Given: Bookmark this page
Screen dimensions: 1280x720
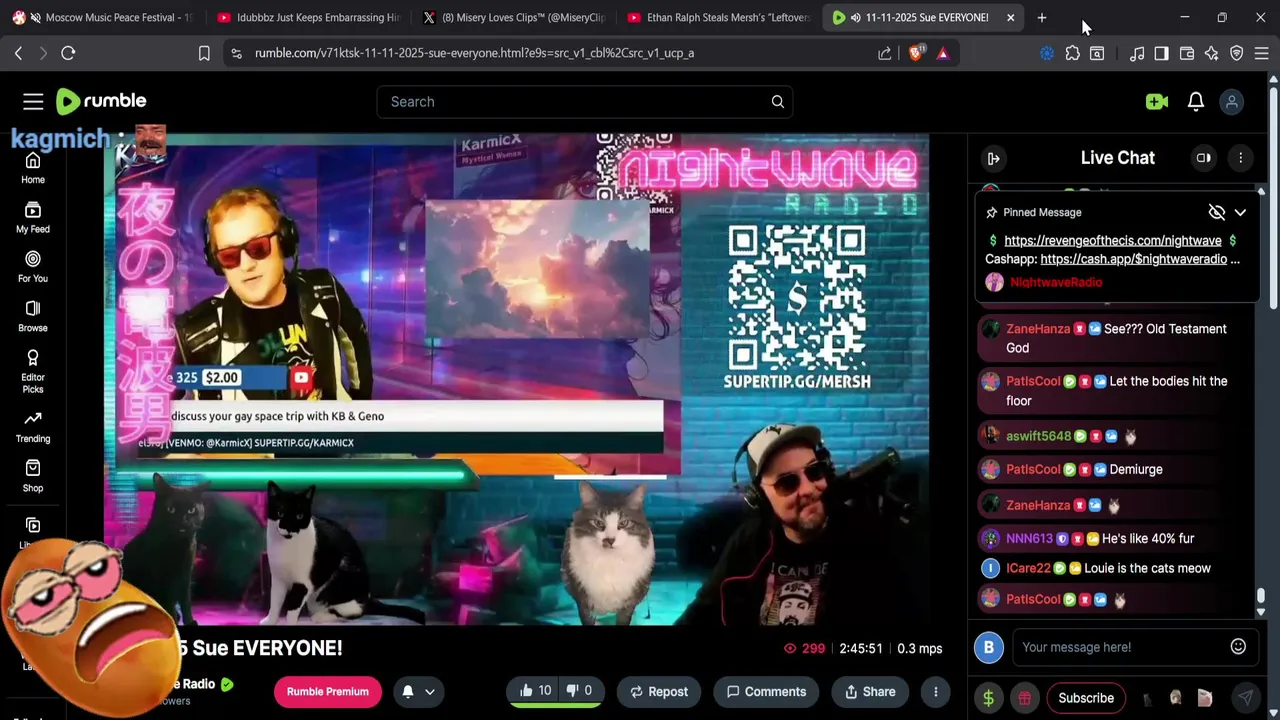Looking at the screenshot, I should (x=204, y=53).
